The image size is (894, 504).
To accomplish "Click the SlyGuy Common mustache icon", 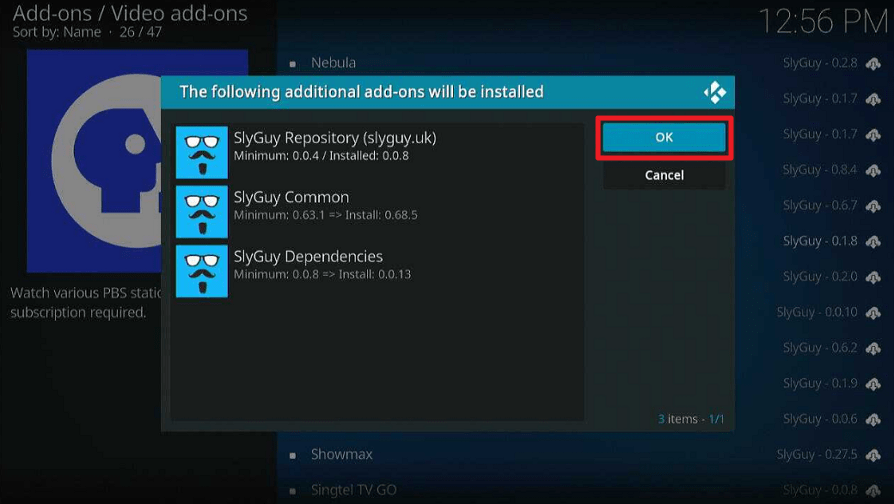I will click(x=202, y=212).
